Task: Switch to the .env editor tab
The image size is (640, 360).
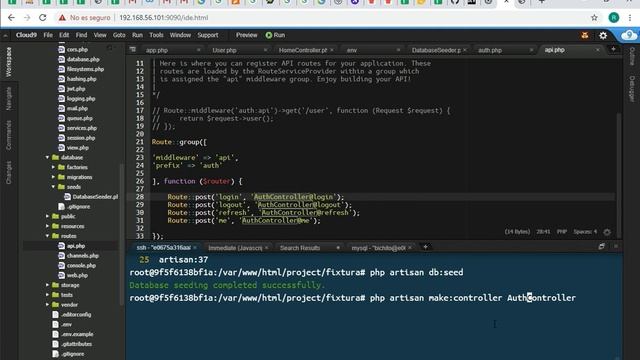Action: pyautogui.click(x=352, y=50)
